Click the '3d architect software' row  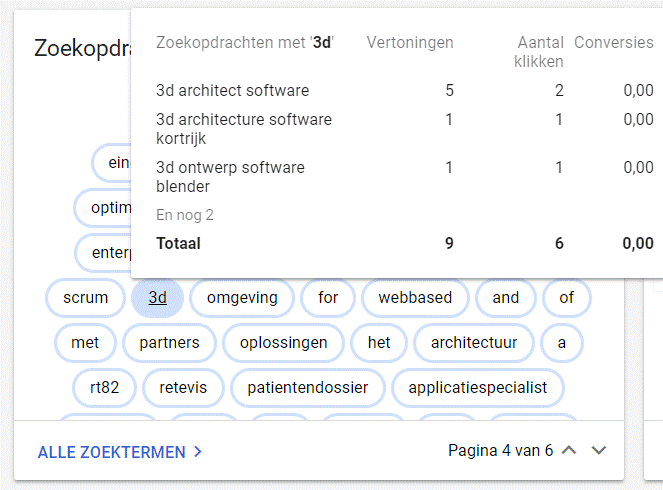(232, 91)
